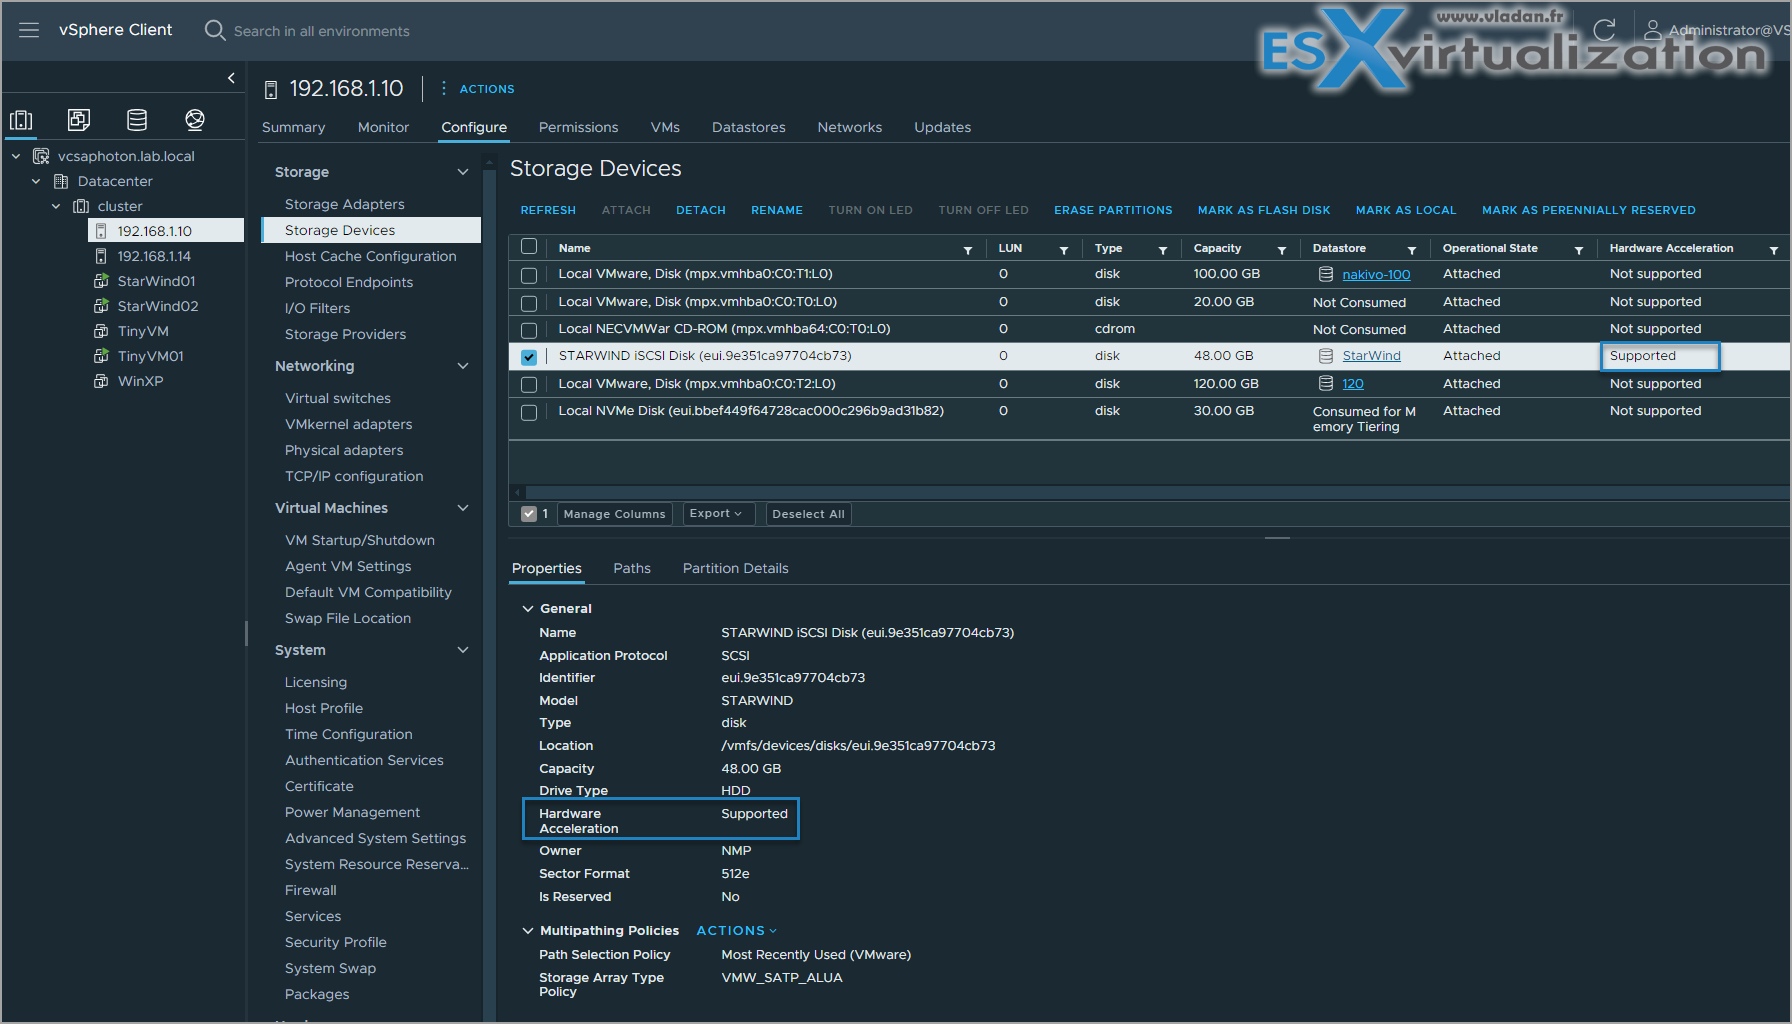Collapse the System configure section
Screen dimensions: 1792x1024
pyautogui.click(x=463, y=650)
